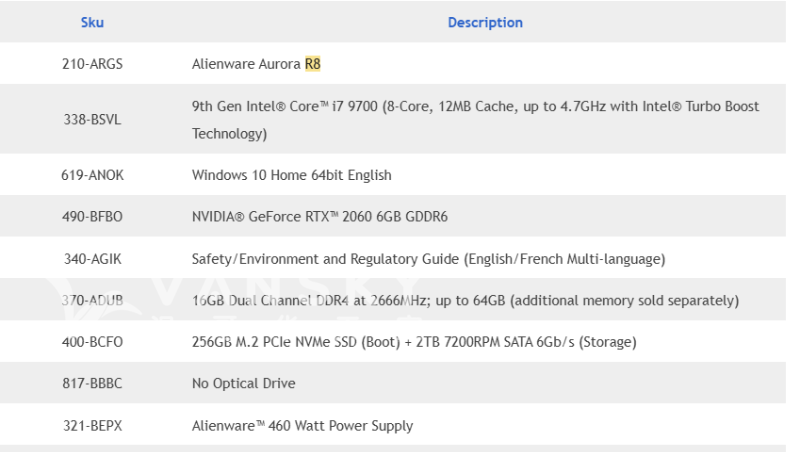Select the 370-ADUB sku cell
This screenshot has width=800, height=452.
click(x=92, y=301)
